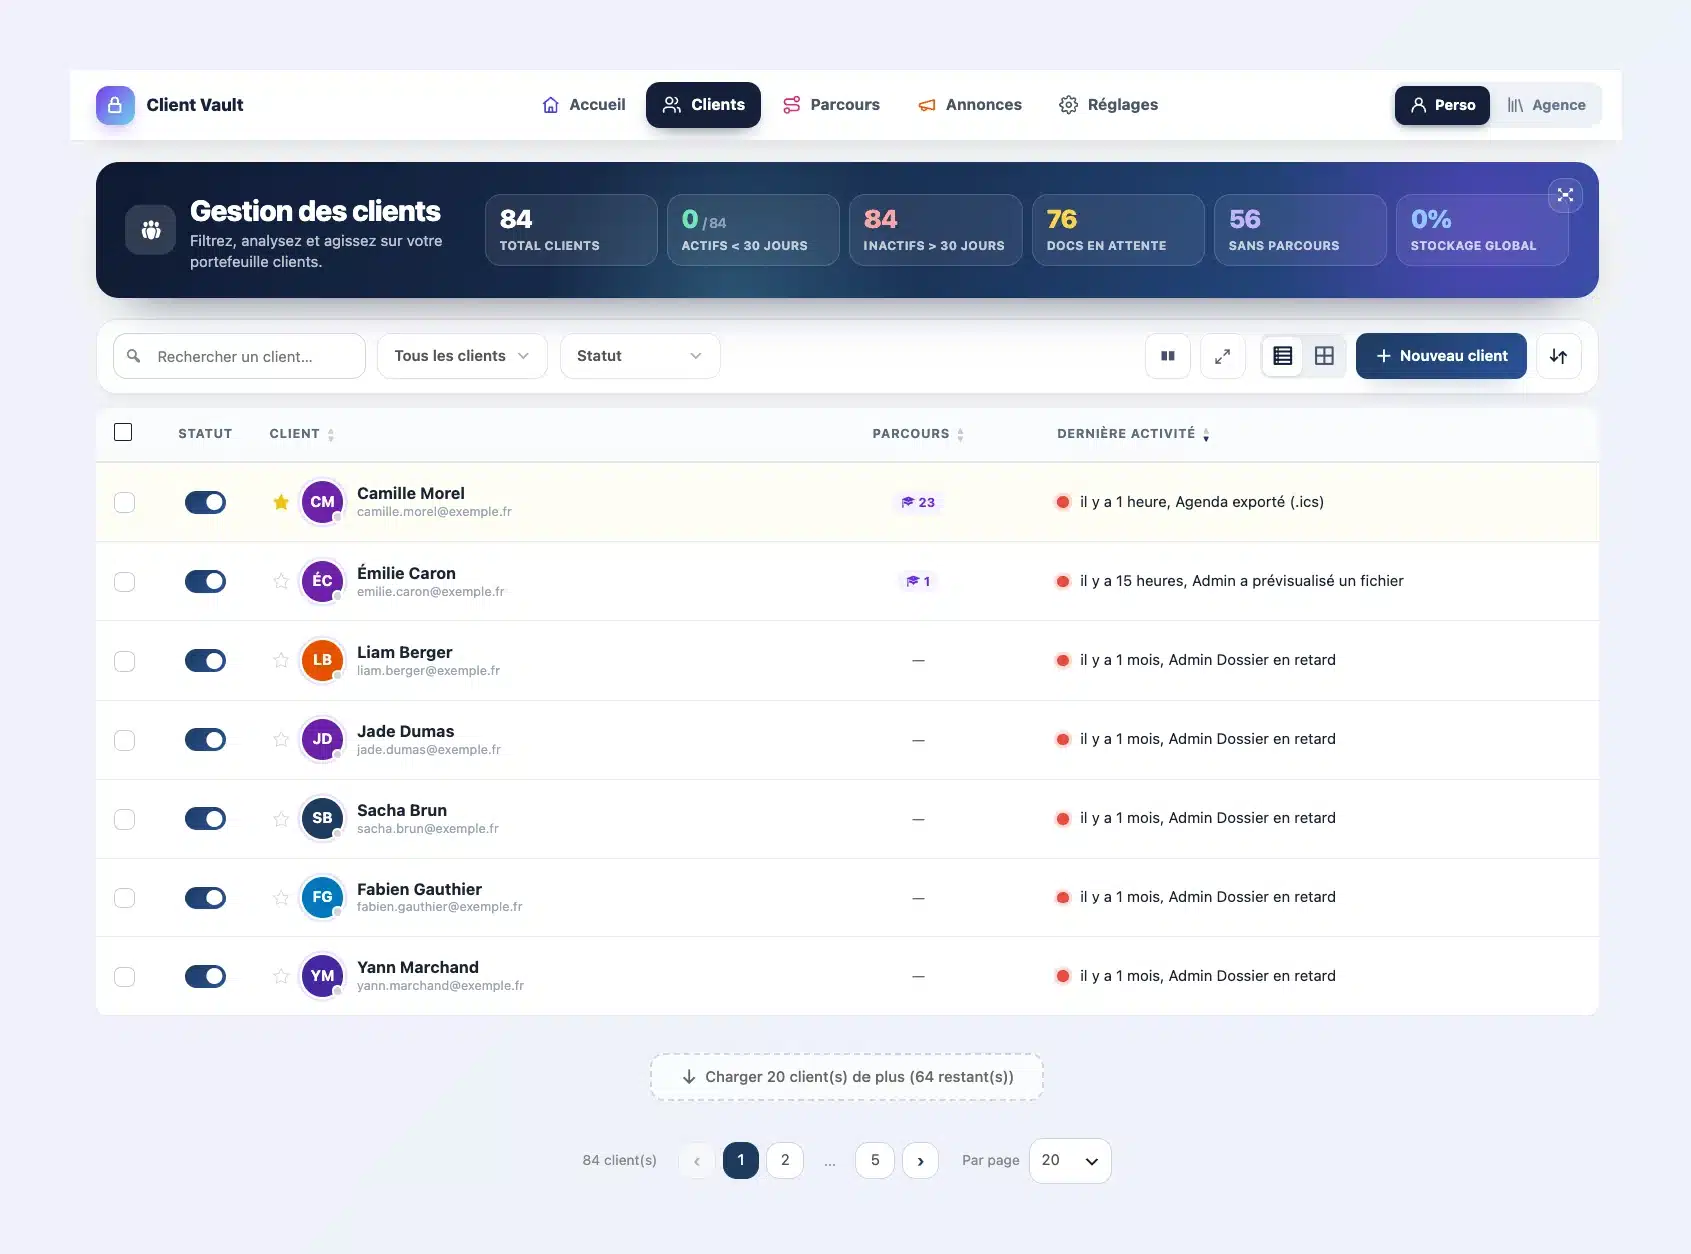The width and height of the screenshot is (1691, 1254).
Task: Switch to grid view icon
Action: point(1324,356)
